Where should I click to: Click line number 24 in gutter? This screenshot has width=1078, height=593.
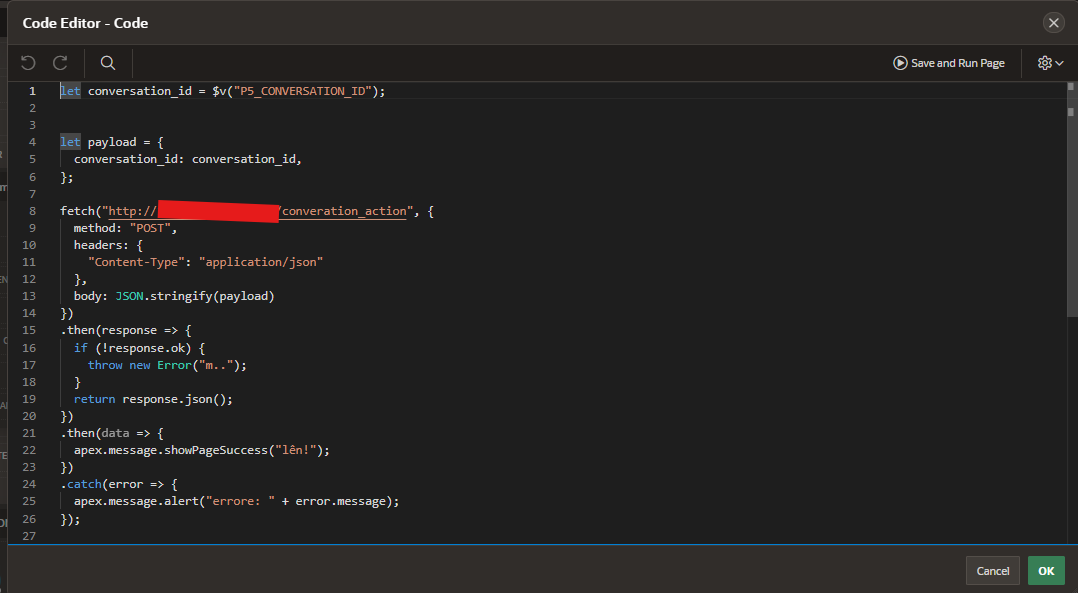point(29,484)
